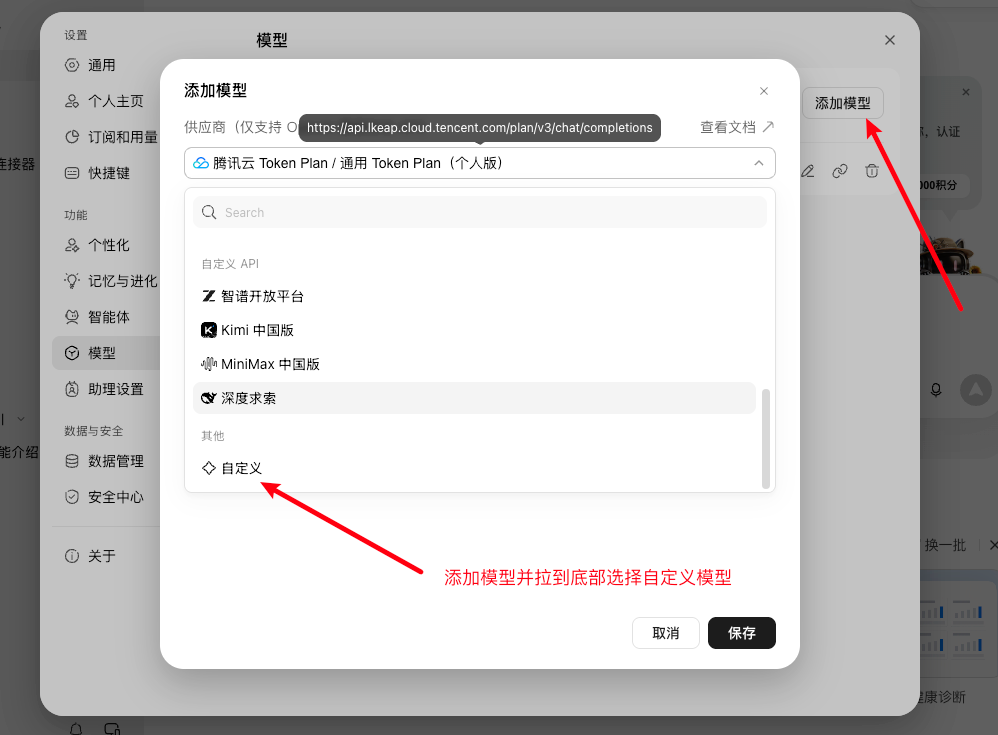Select 深度求索 from provider list
The width and height of the screenshot is (998, 735).
(x=474, y=398)
